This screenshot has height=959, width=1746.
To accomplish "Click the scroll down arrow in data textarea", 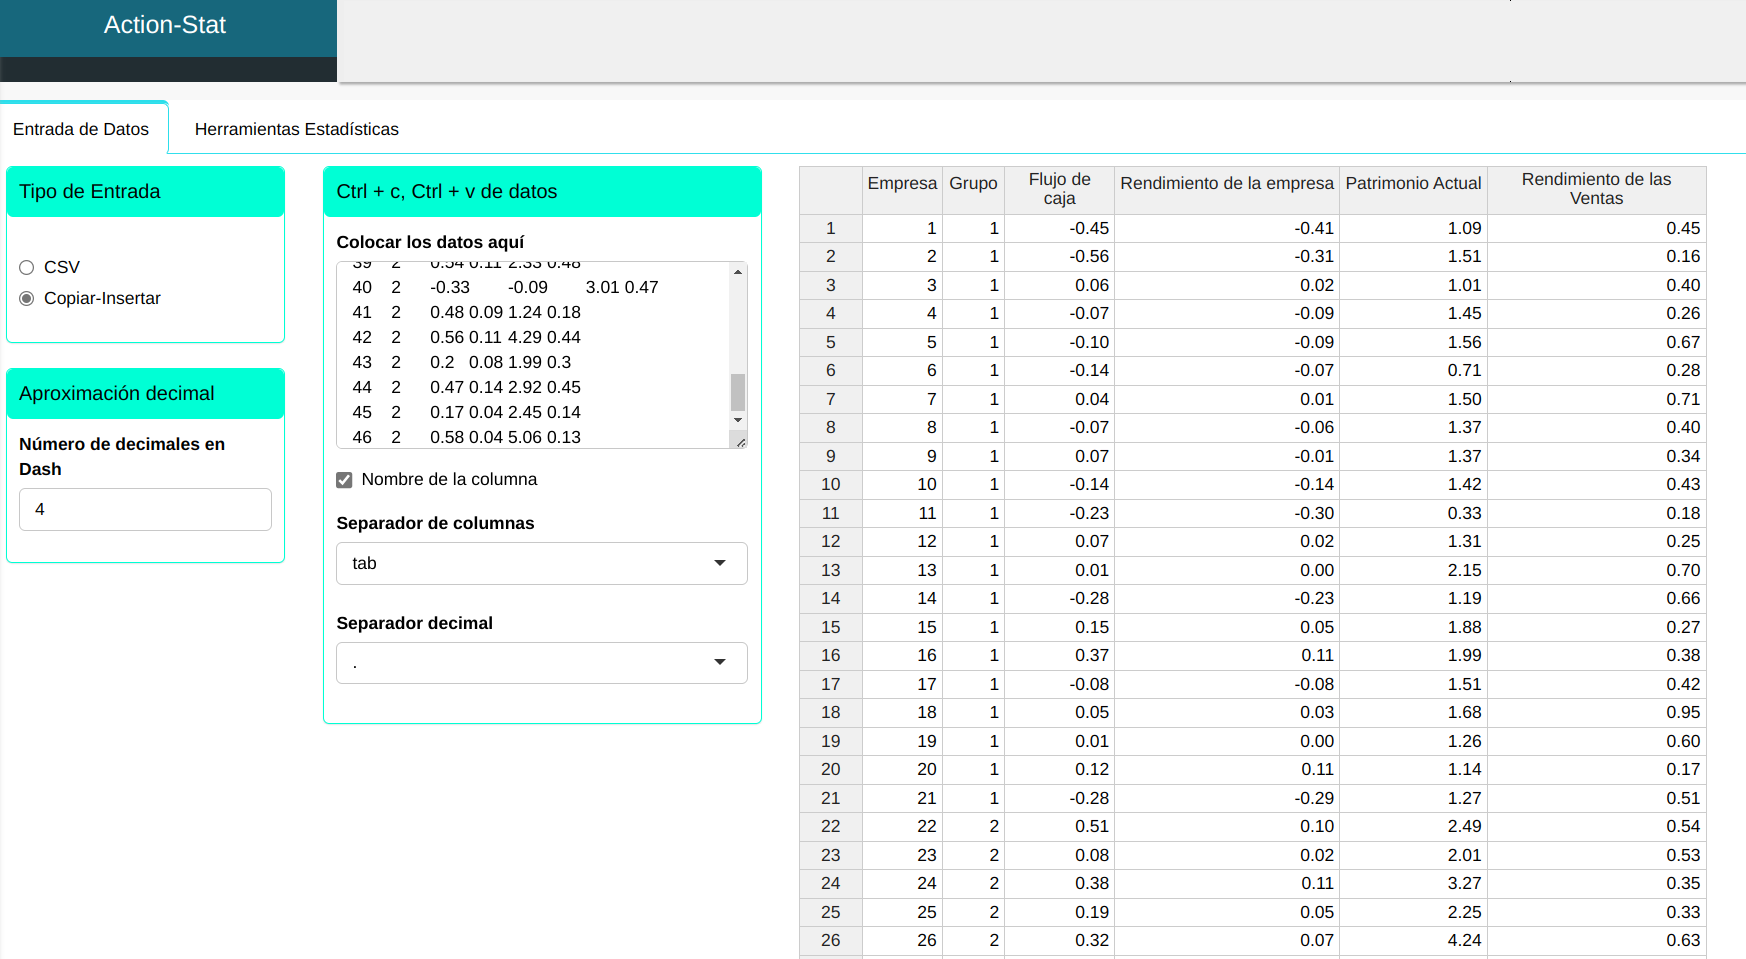I will pyautogui.click(x=738, y=420).
